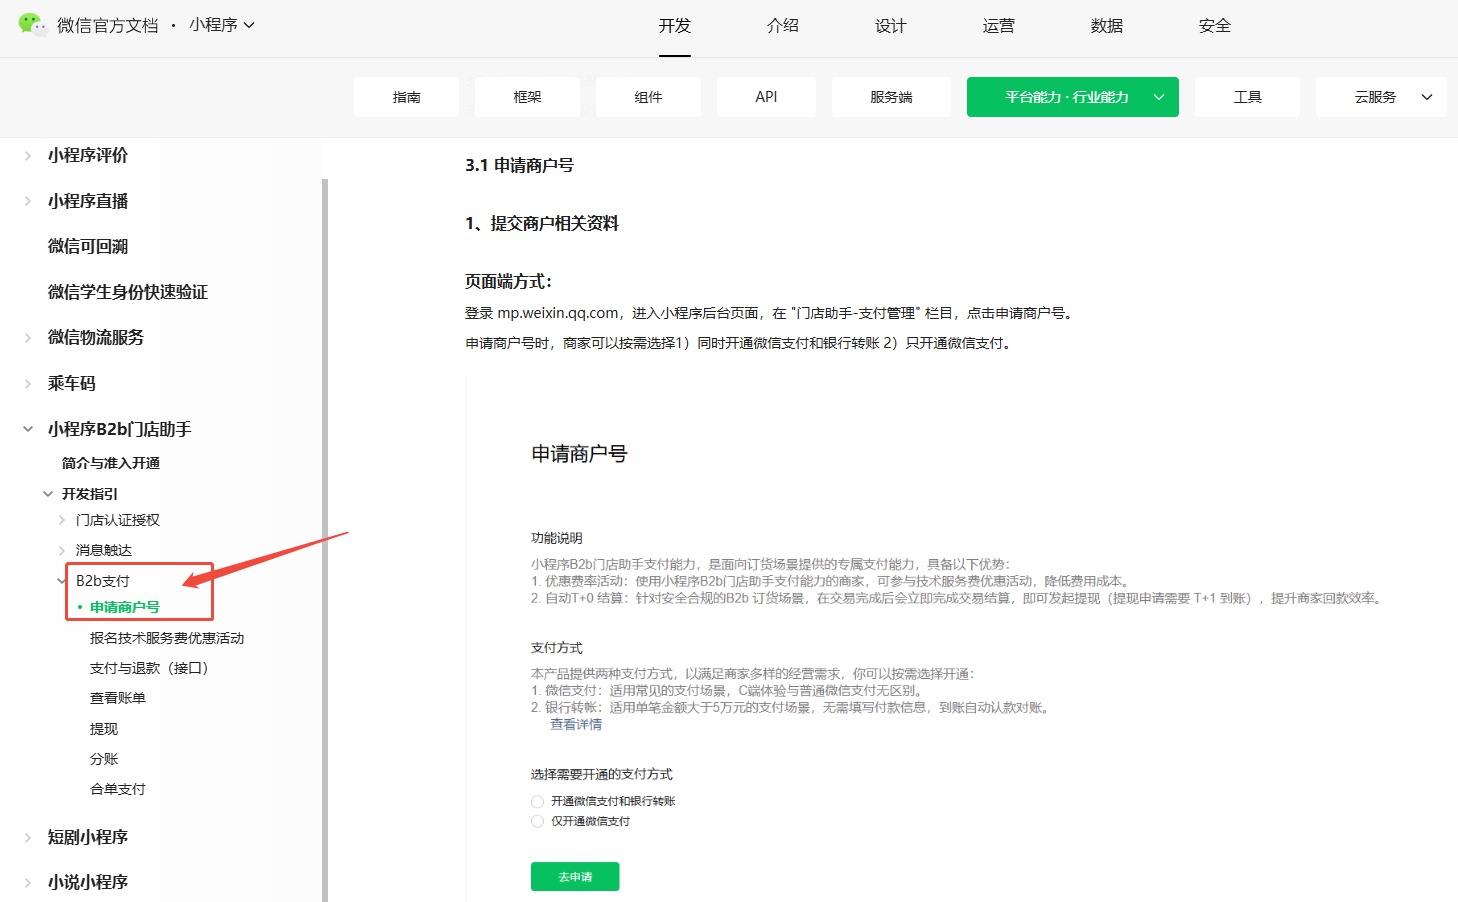Switch to the 设计 top tab
Viewport: 1458px width, 902px height.
(x=891, y=26)
